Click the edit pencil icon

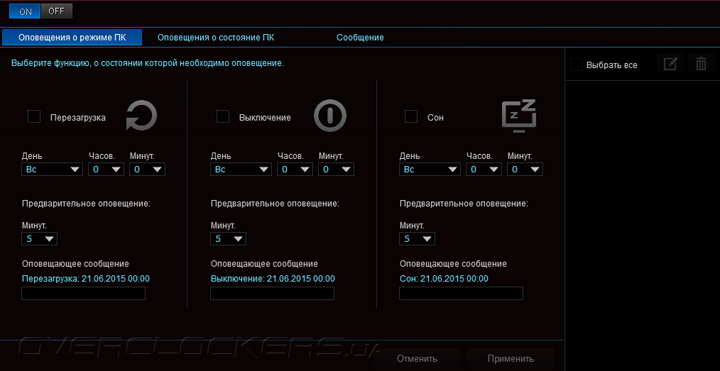[670, 64]
